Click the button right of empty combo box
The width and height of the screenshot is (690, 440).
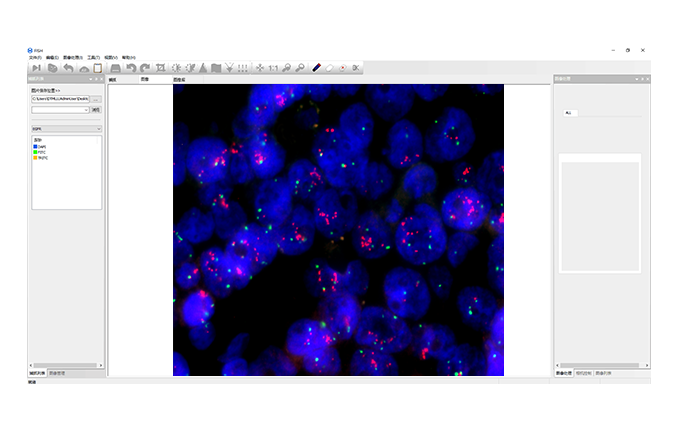(96, 110)
